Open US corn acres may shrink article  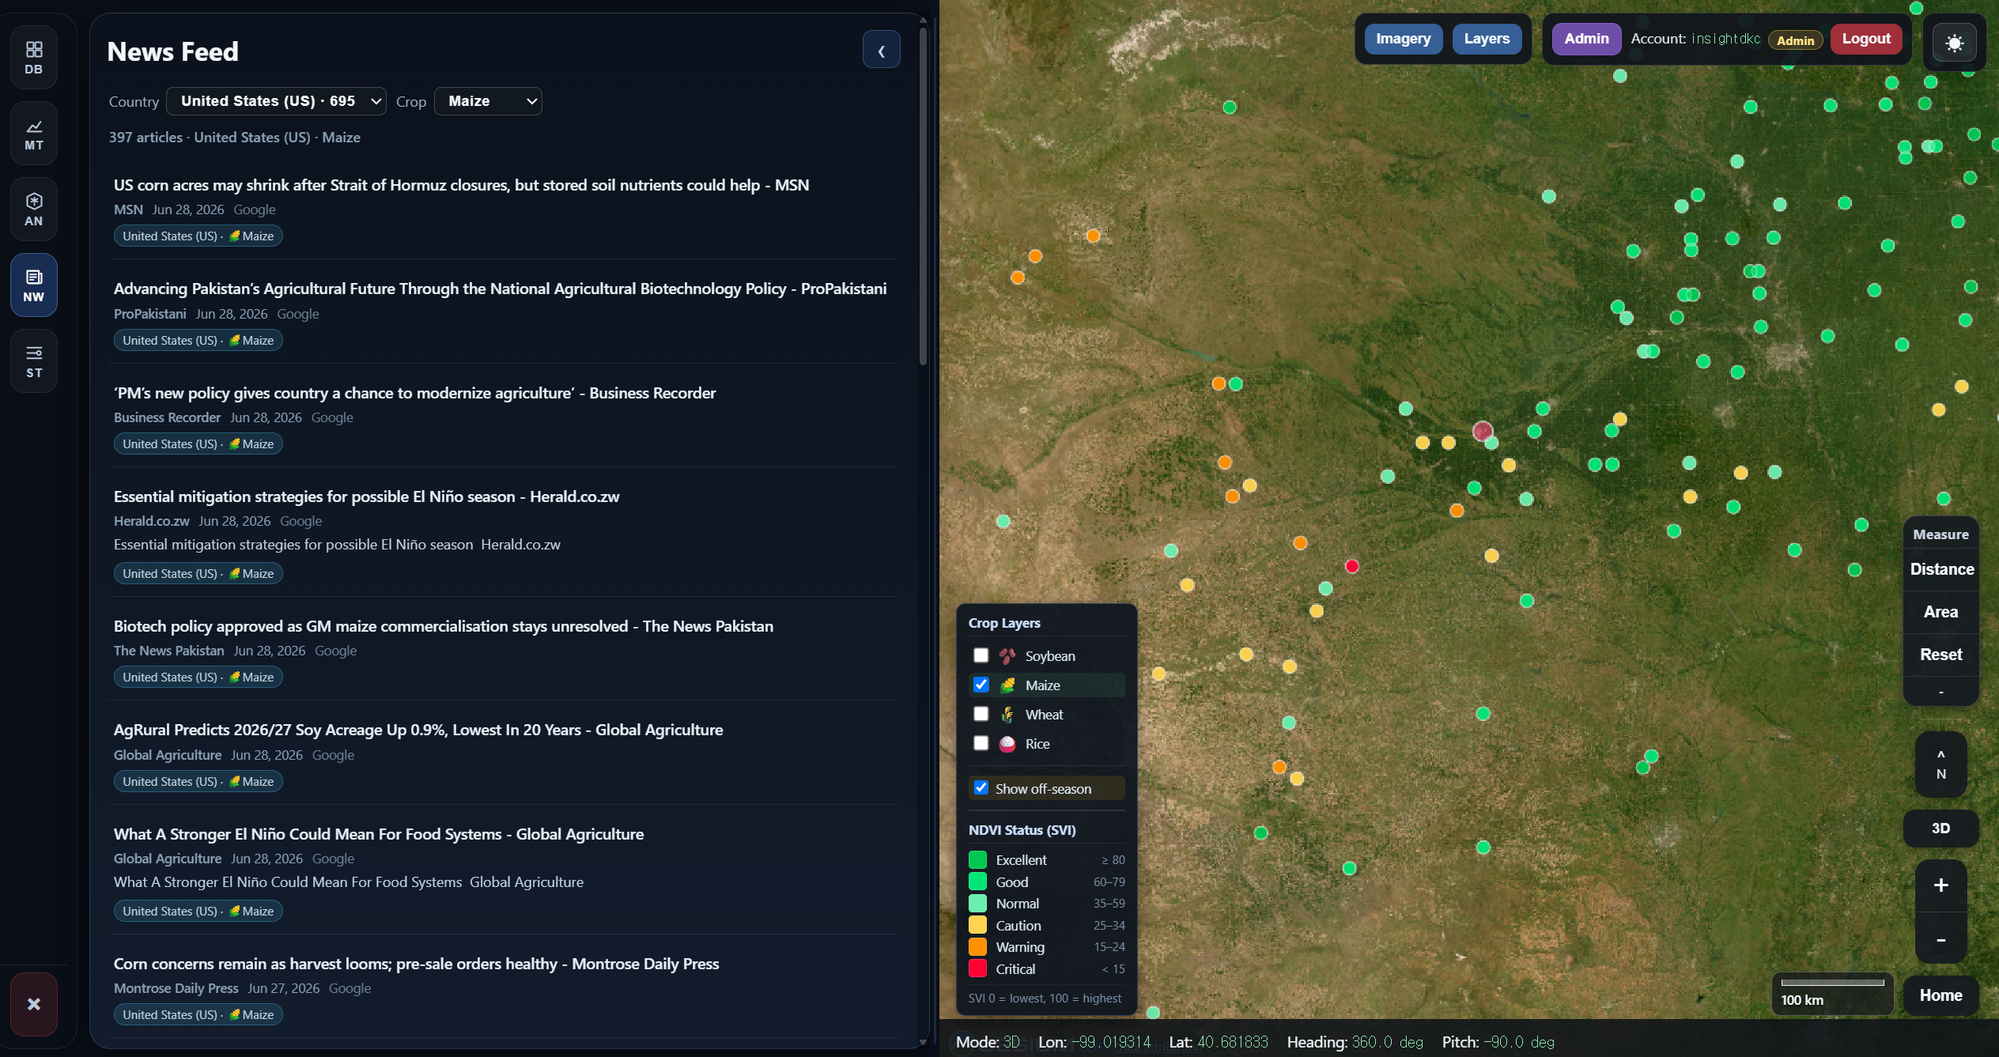(x=461, y=185)
